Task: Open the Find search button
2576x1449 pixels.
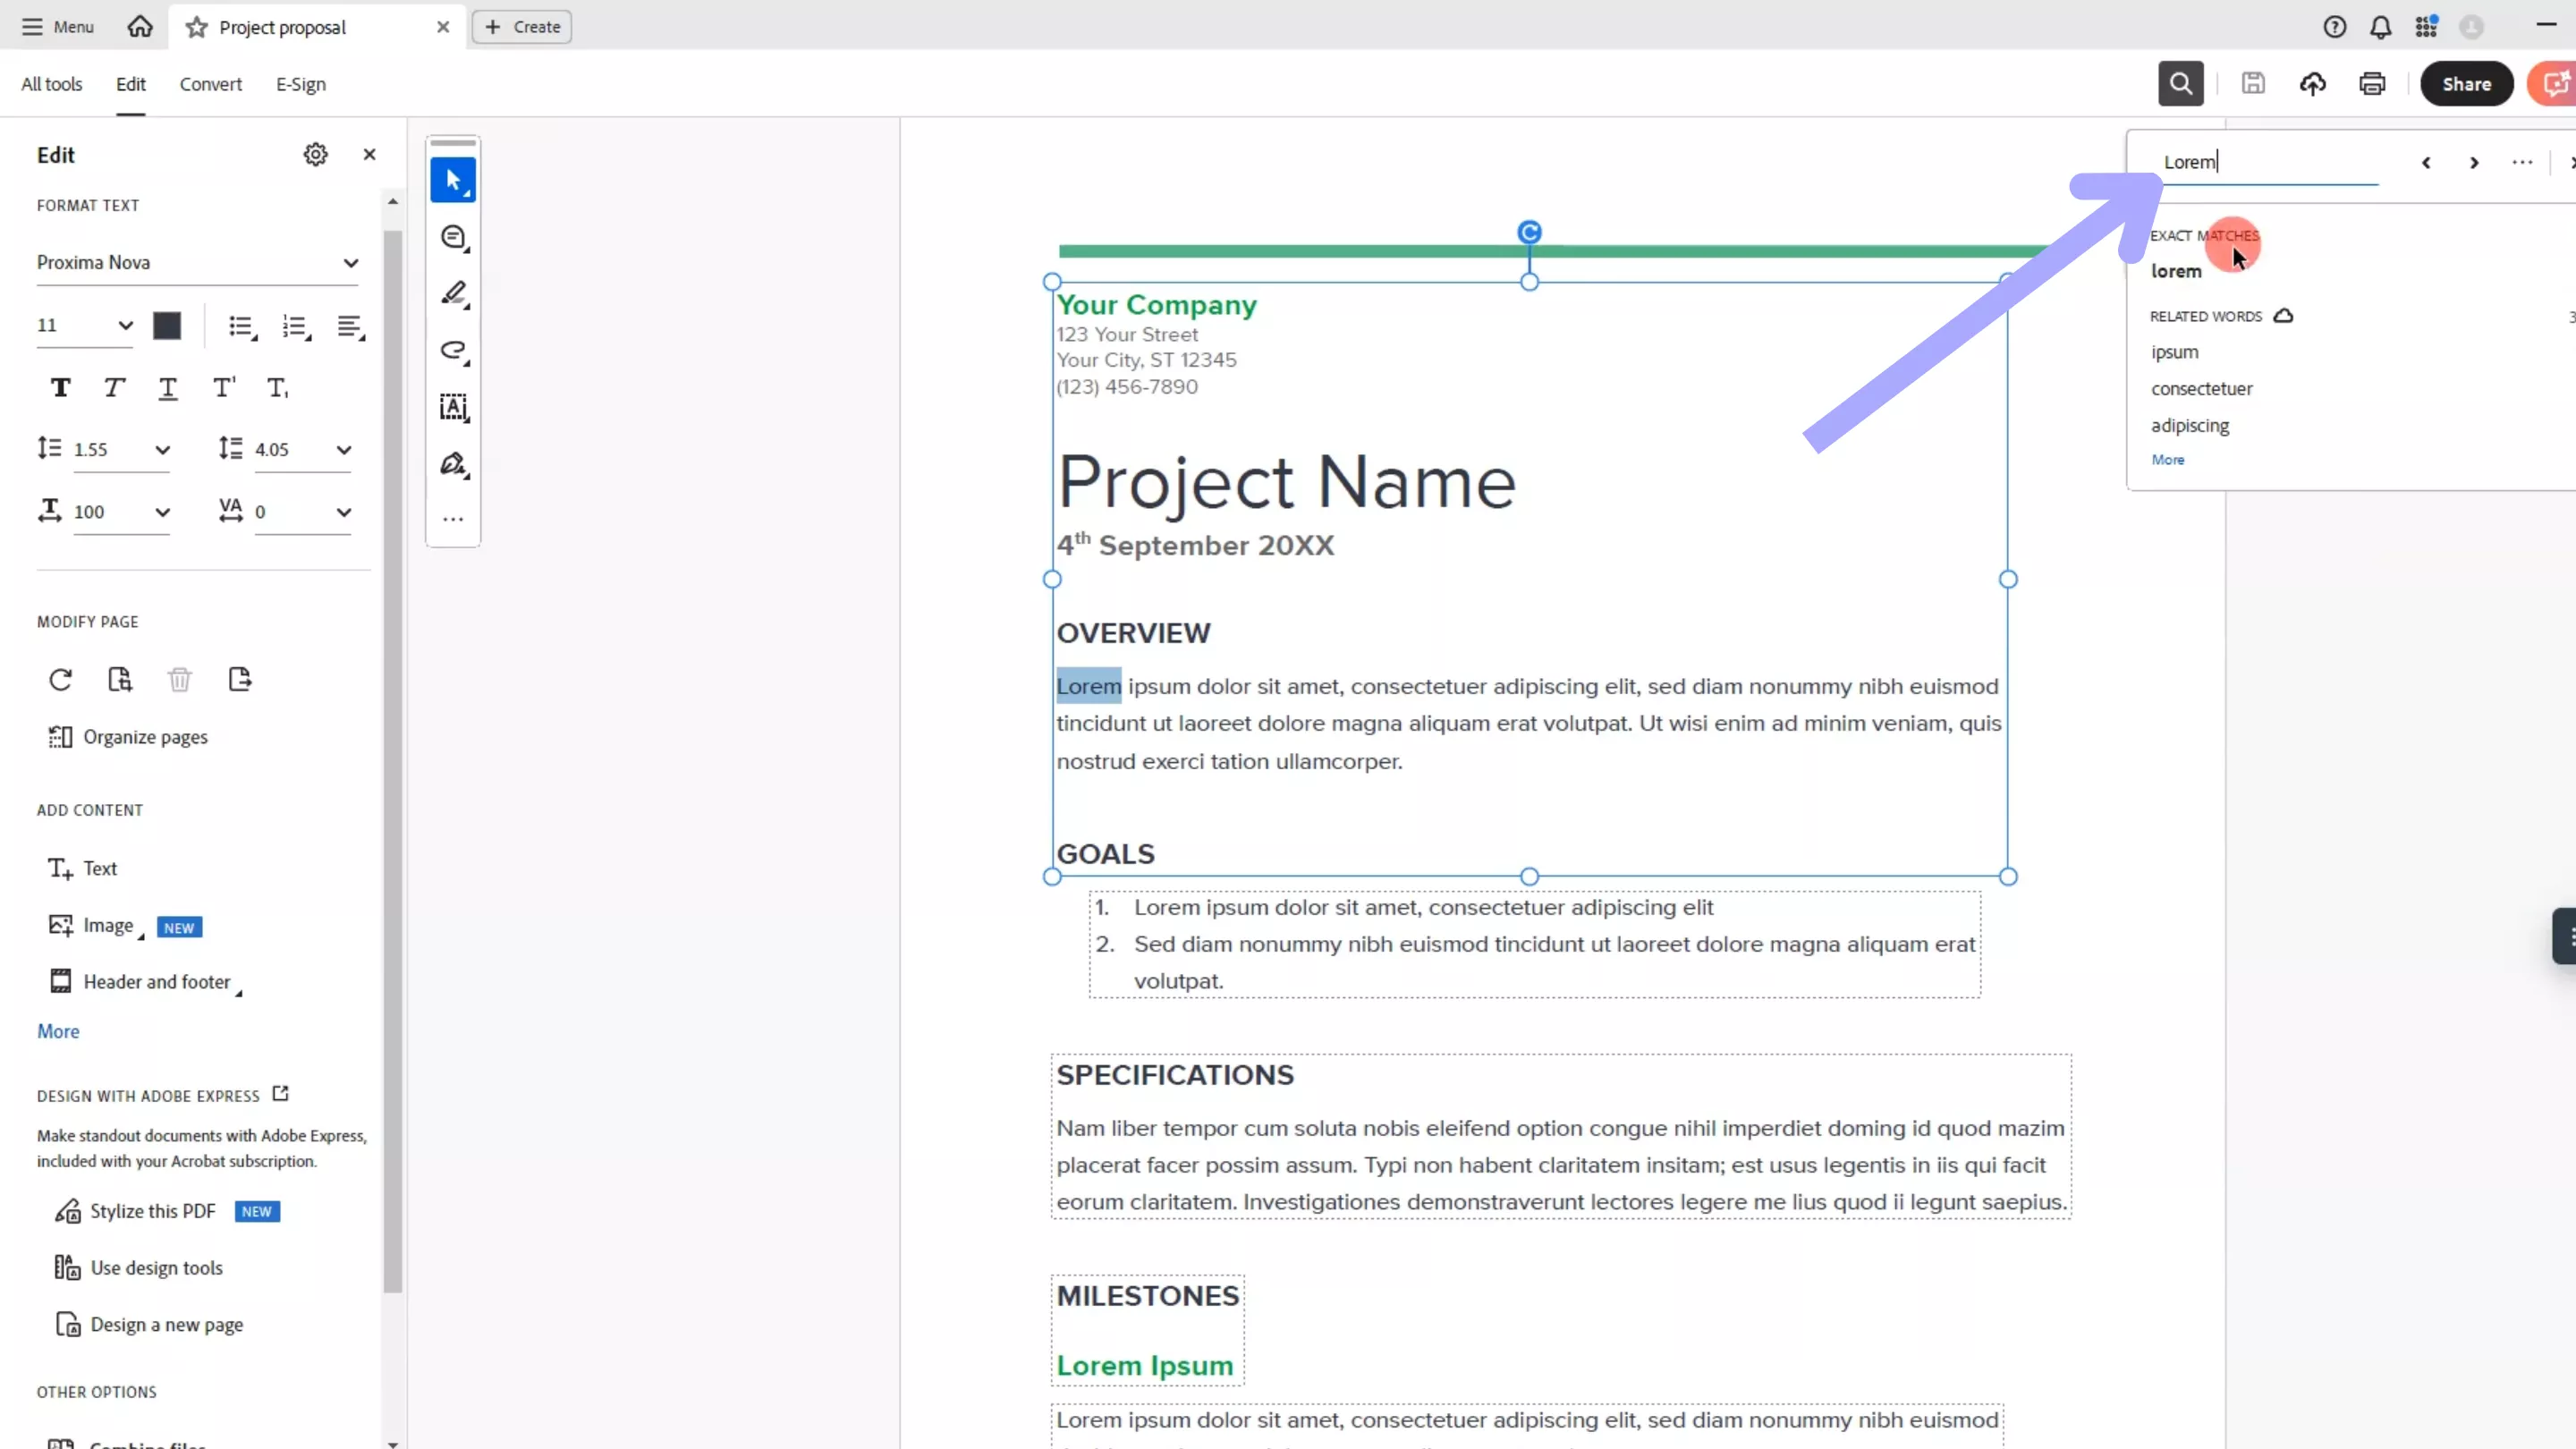Action: pos(2180,84)
